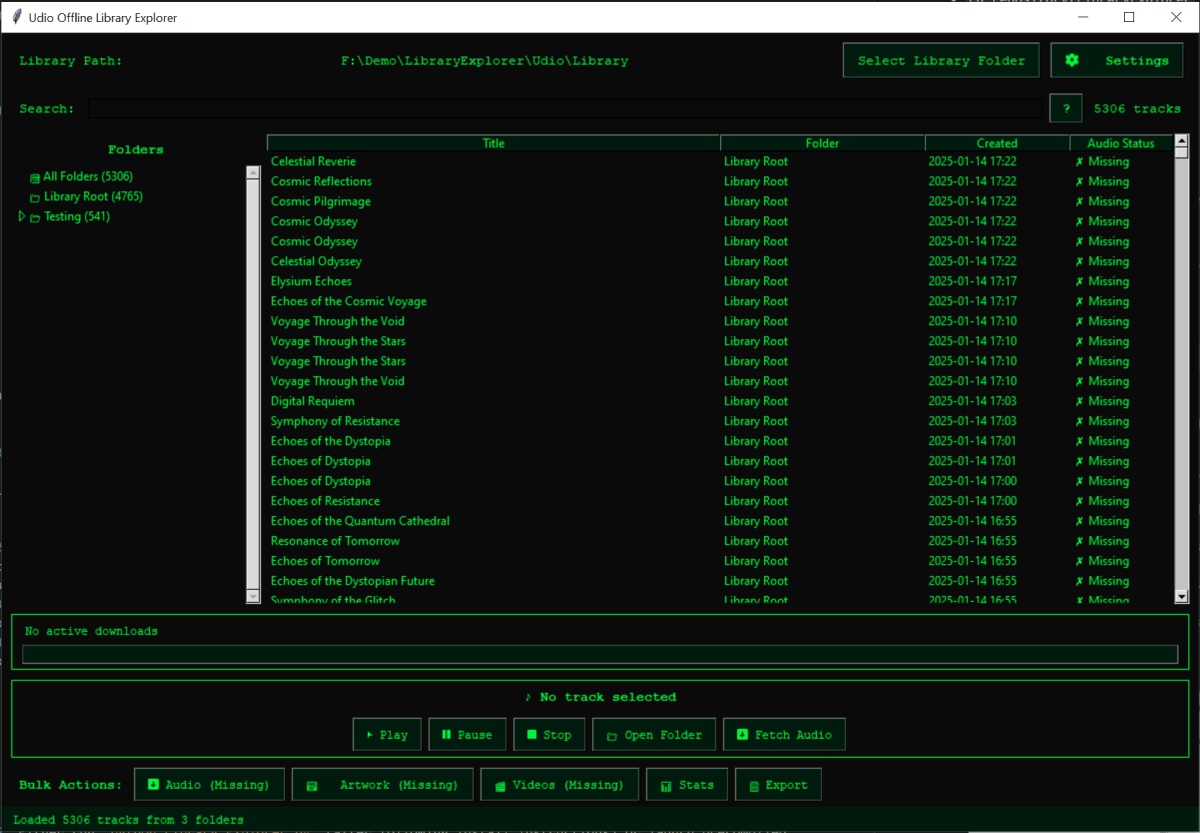Focus the Search input field
This screenshot has height=833, width=1200.
click(x=565, y=108)
